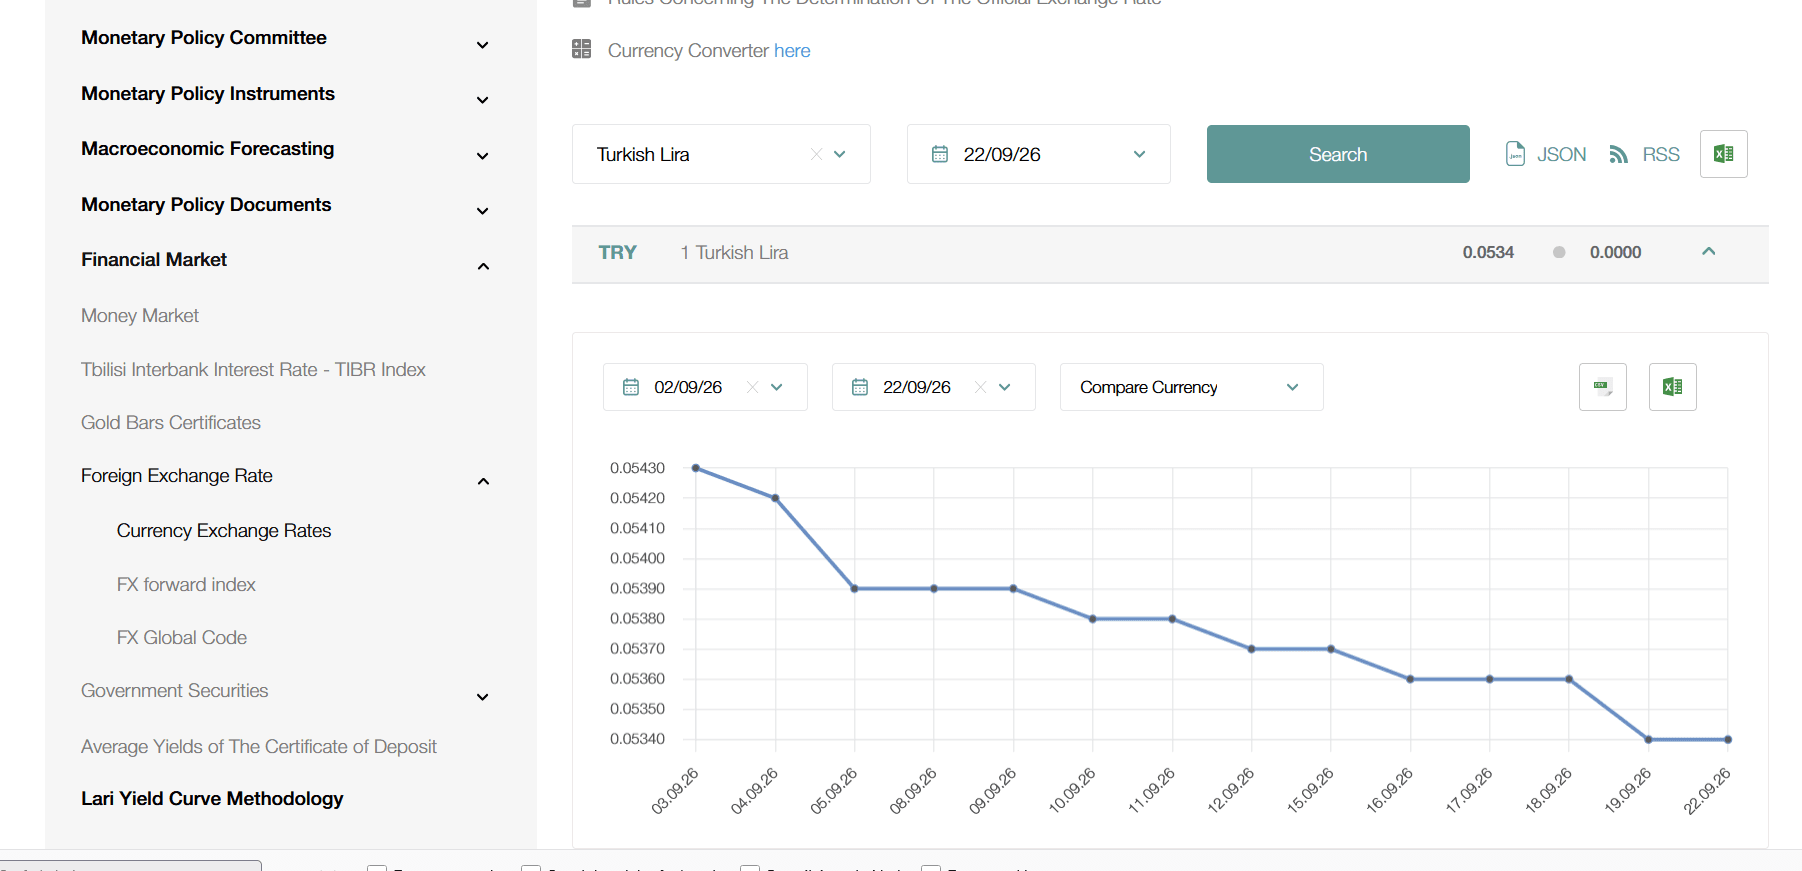Viewport: 1802px width, 871px height.
Task: Collapse the Foreign Exchange Rate submenu
Action: (x=483, y=481)
